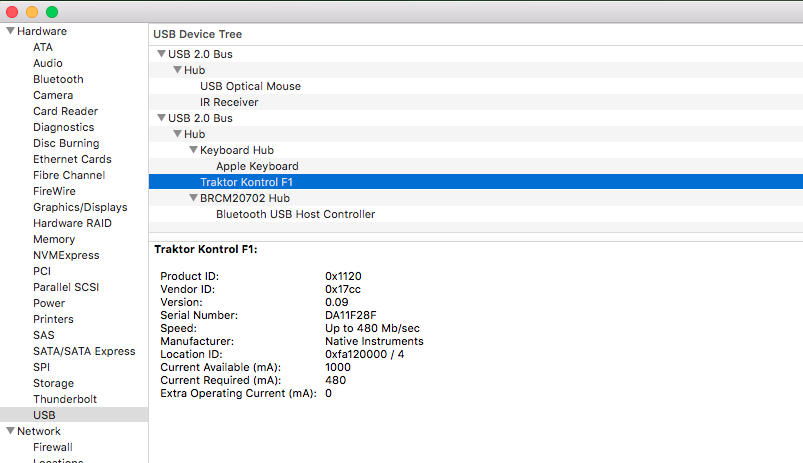Select the USB Optical Mouse device

tap(250, 86)
